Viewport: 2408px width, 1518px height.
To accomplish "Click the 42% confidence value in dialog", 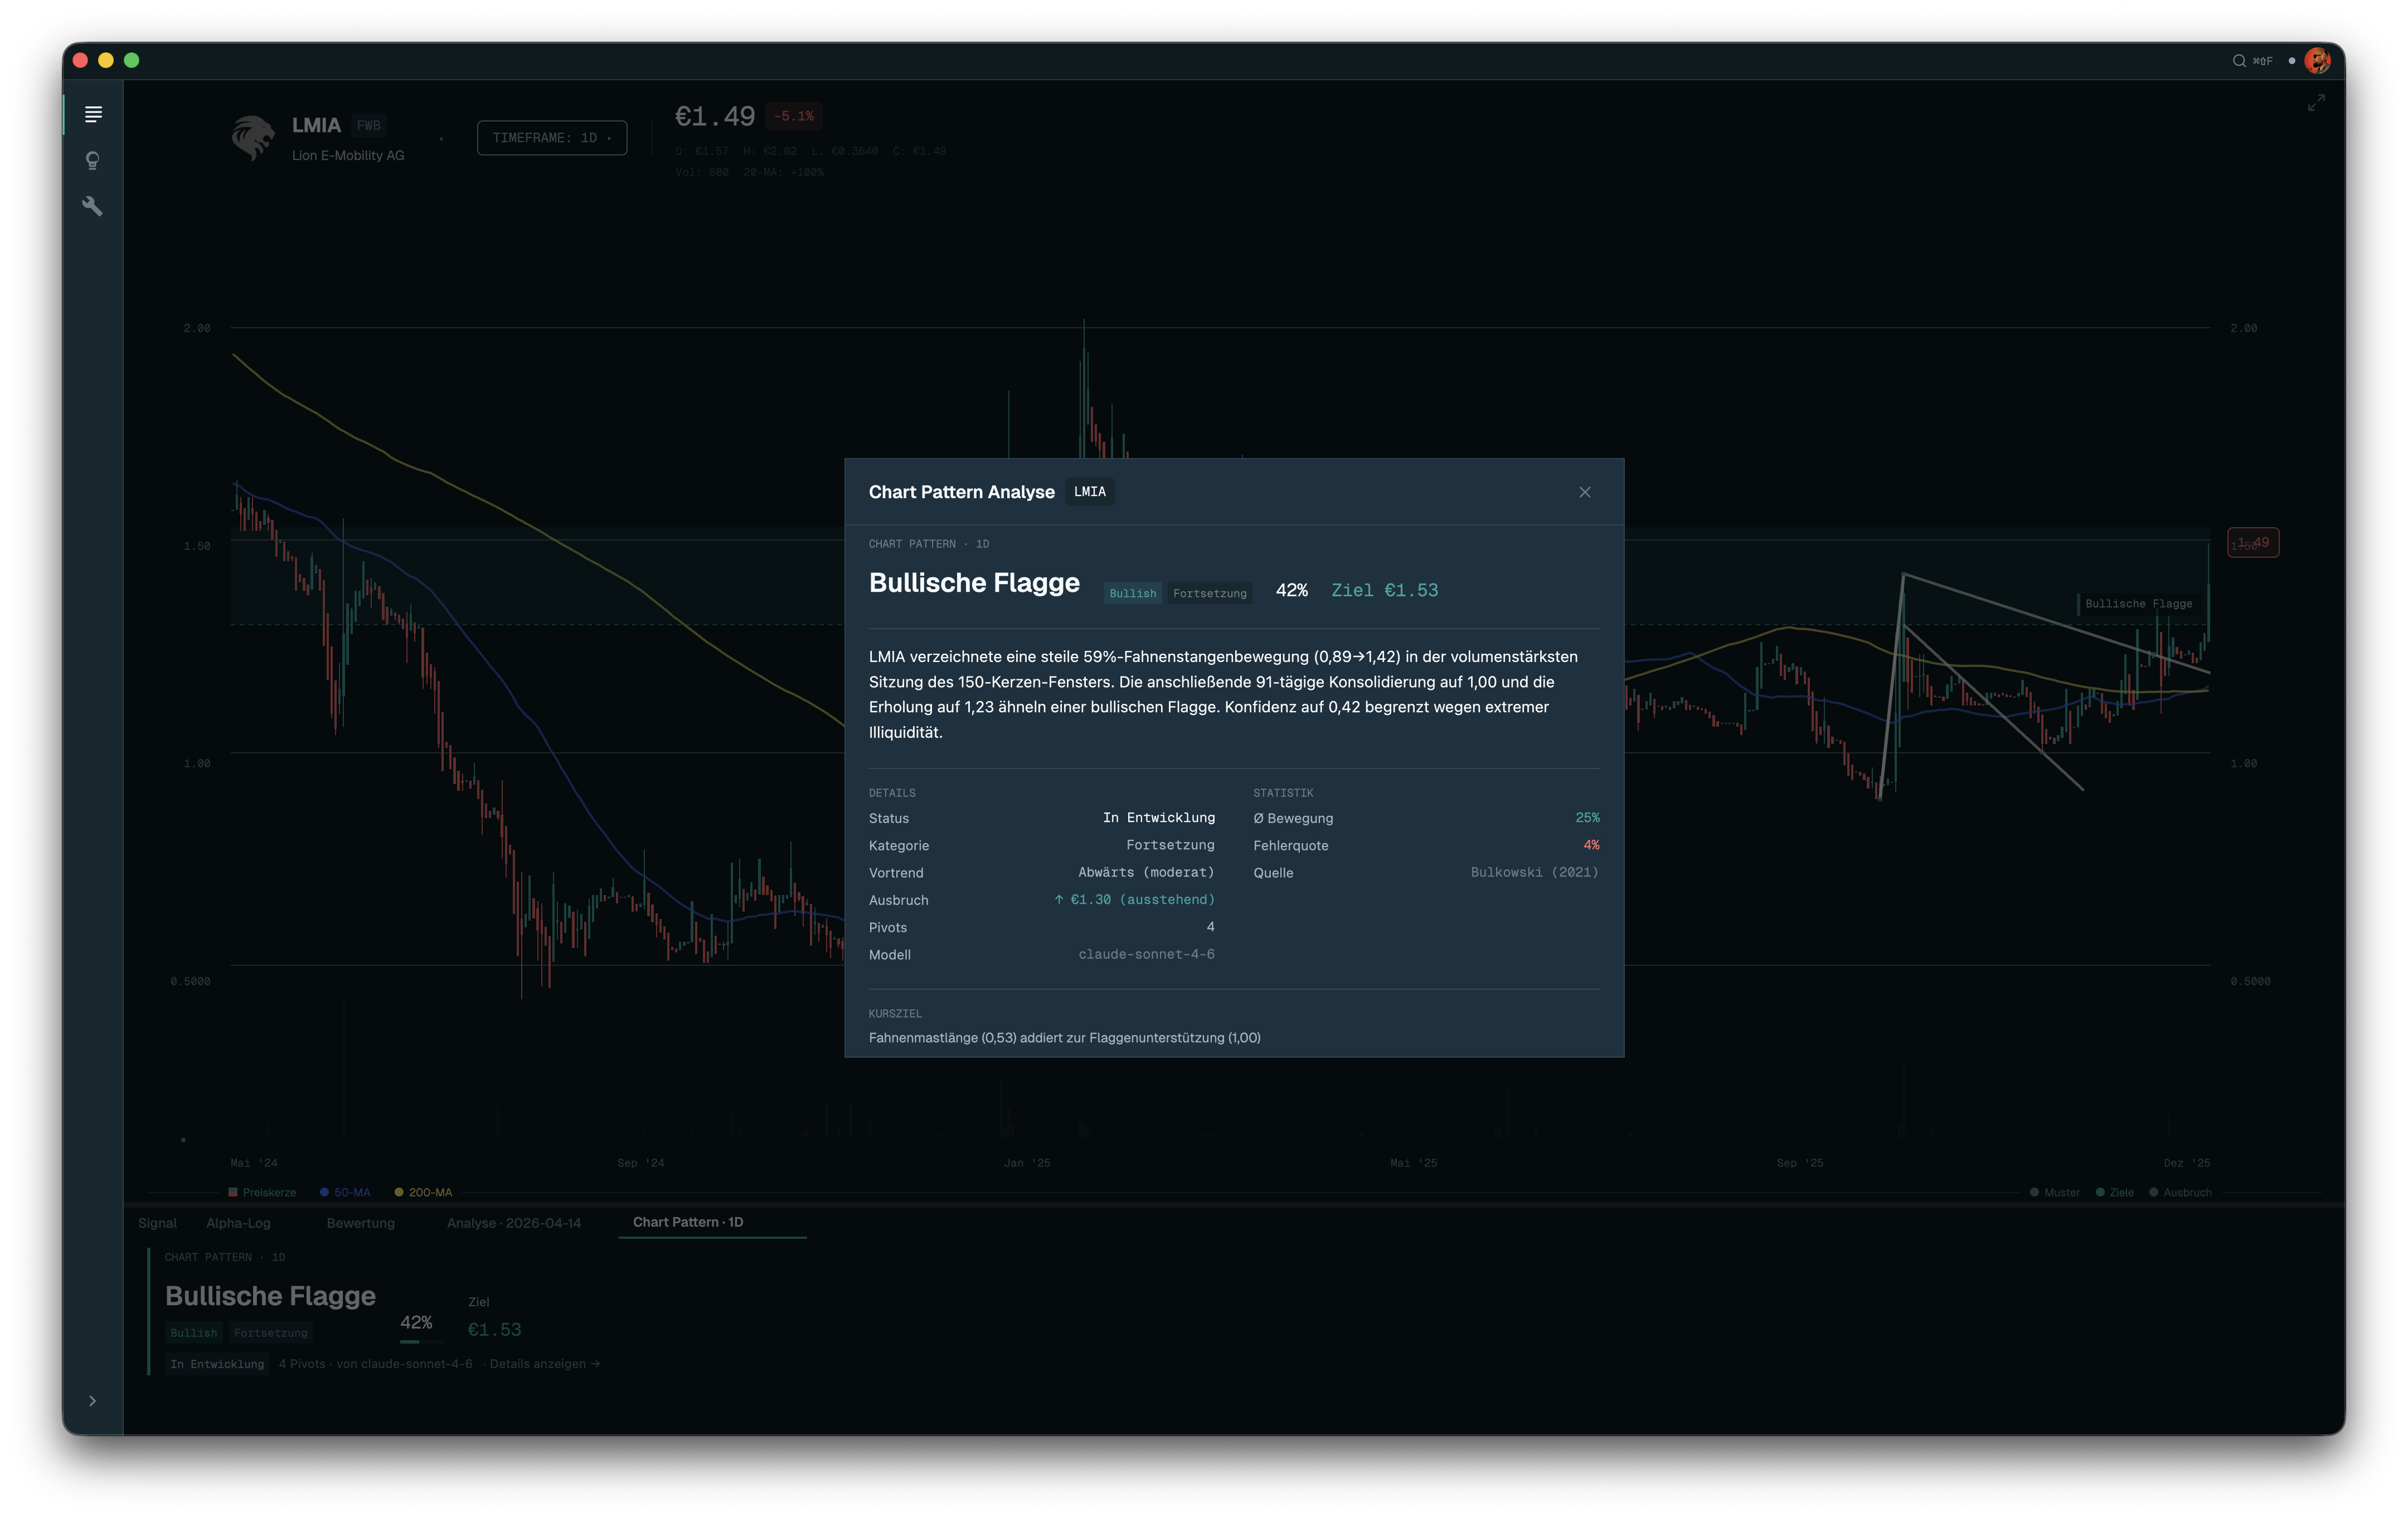I will pyautogui.click(x=1291, y=590).
